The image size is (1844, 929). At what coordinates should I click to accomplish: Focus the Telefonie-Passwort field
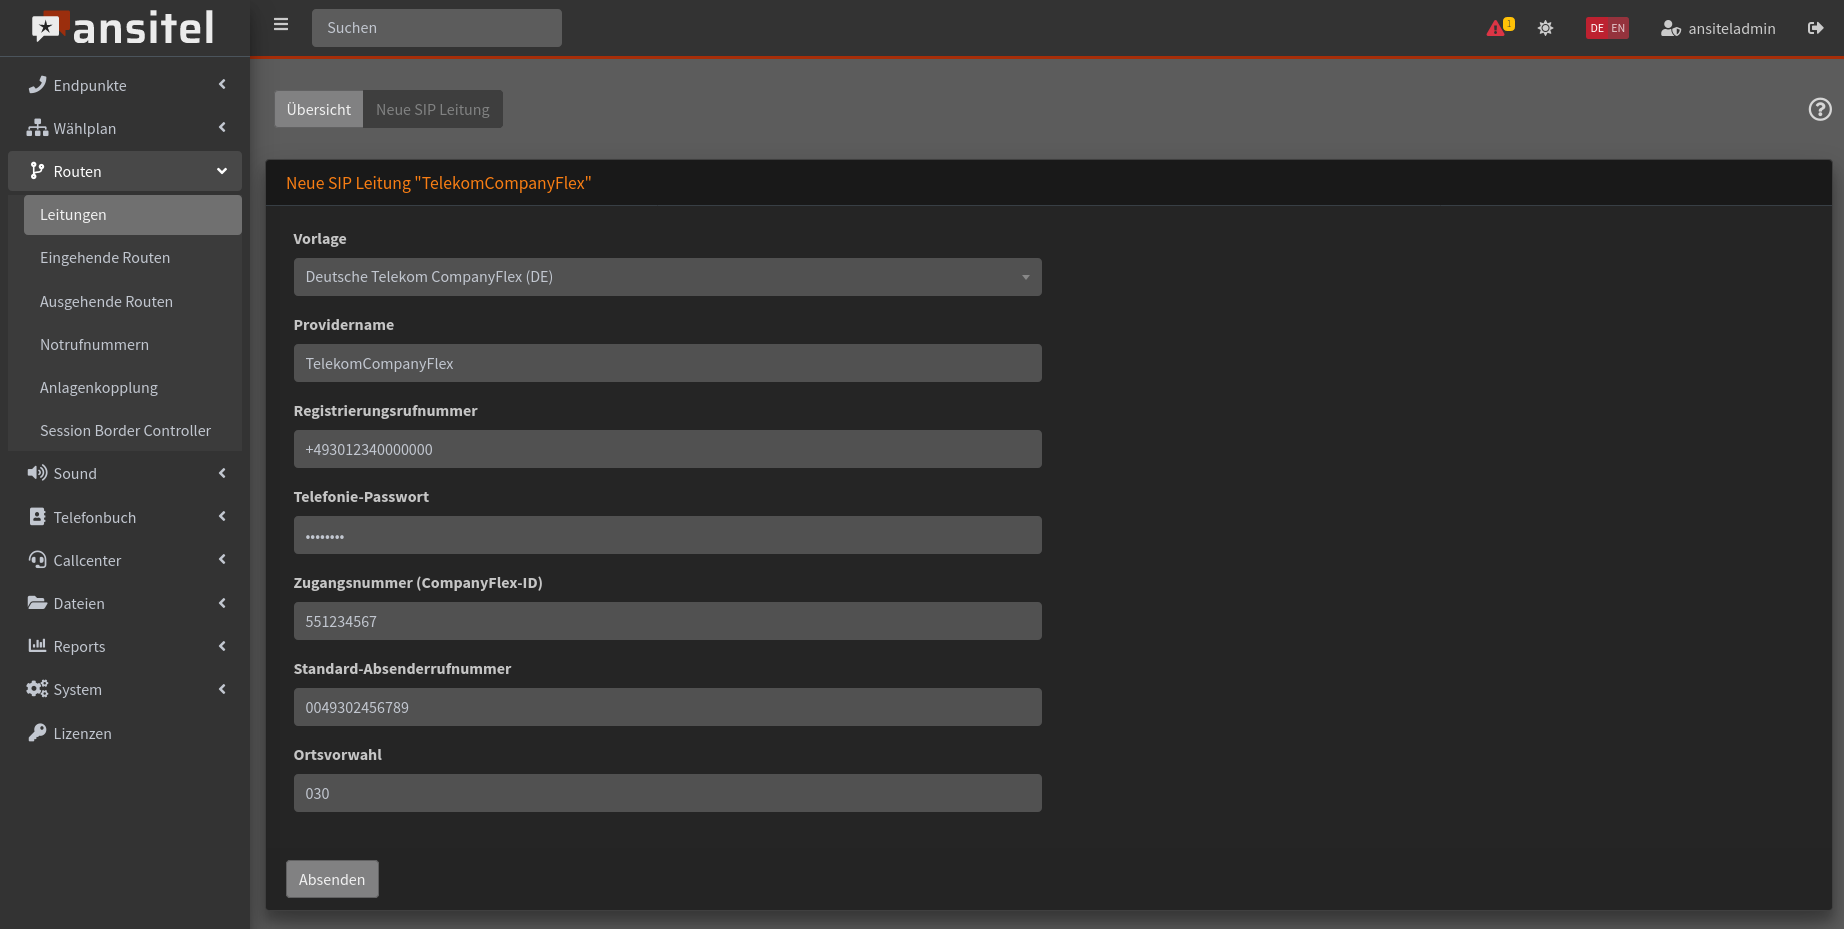(x=667, y=535)
